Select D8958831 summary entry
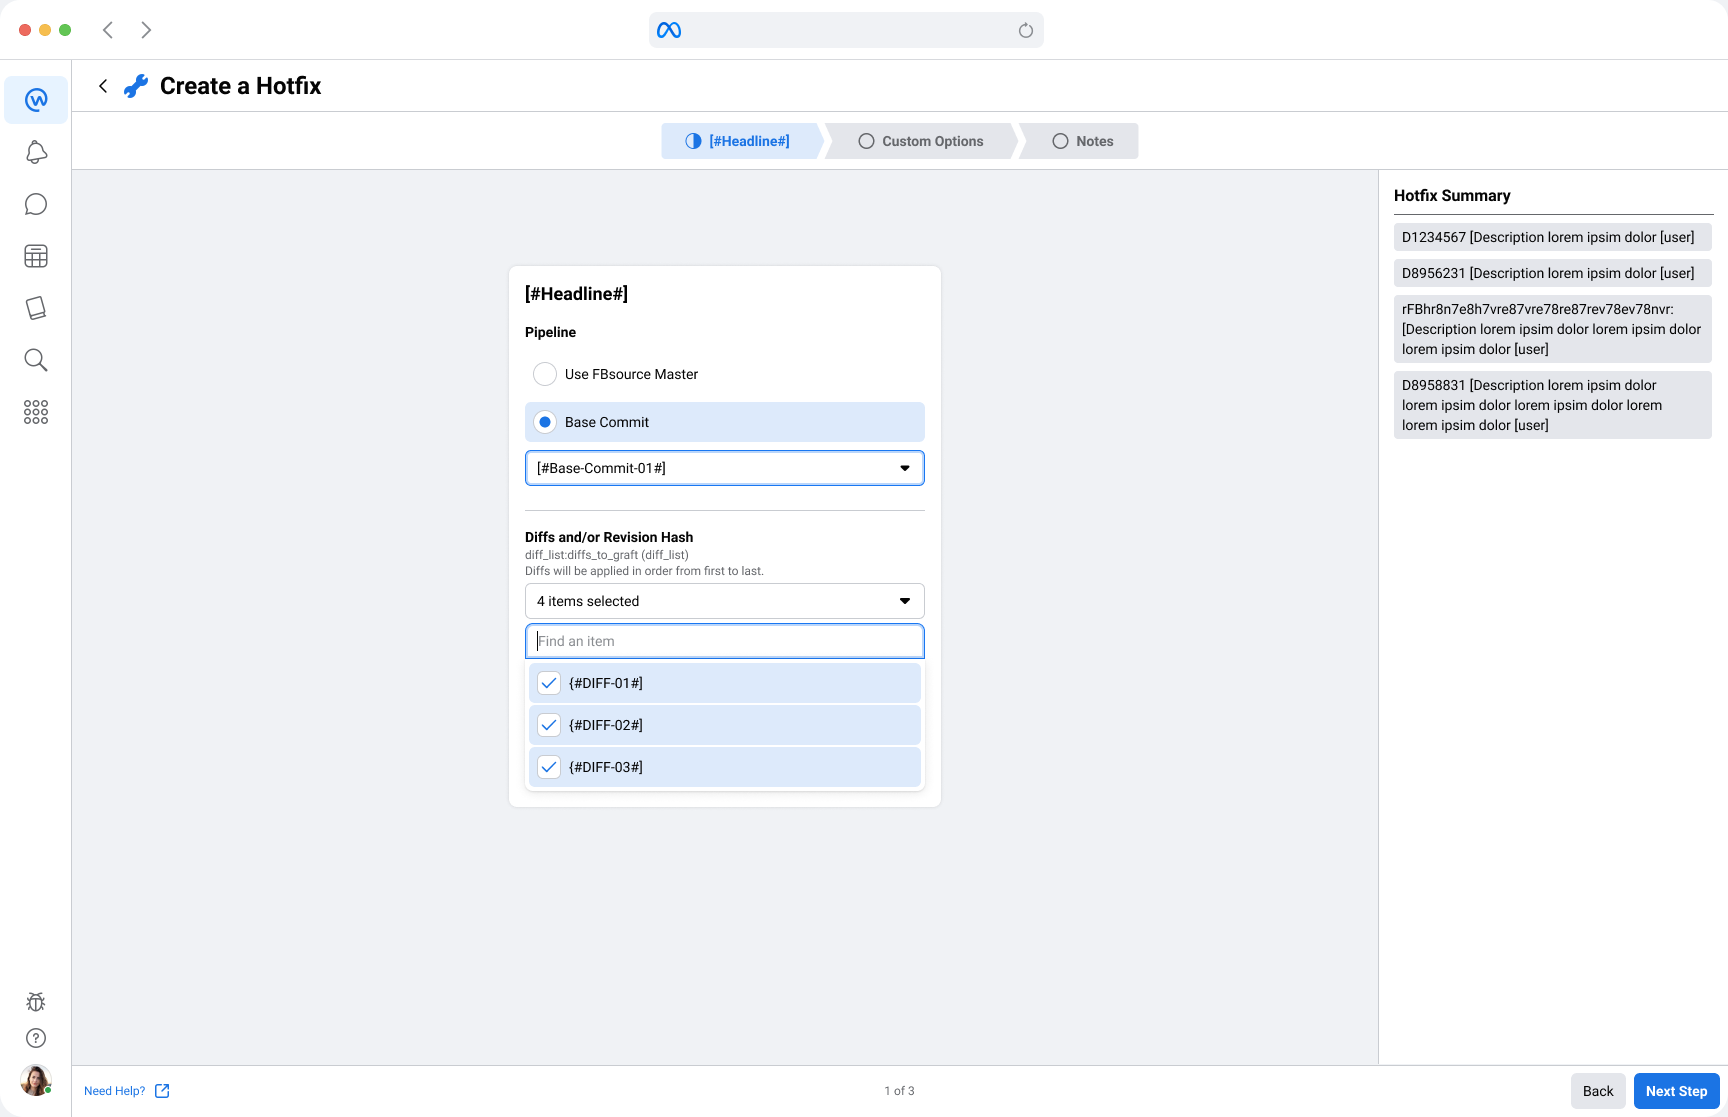The image size is (1728, 1117). (x=1552, y=405)
